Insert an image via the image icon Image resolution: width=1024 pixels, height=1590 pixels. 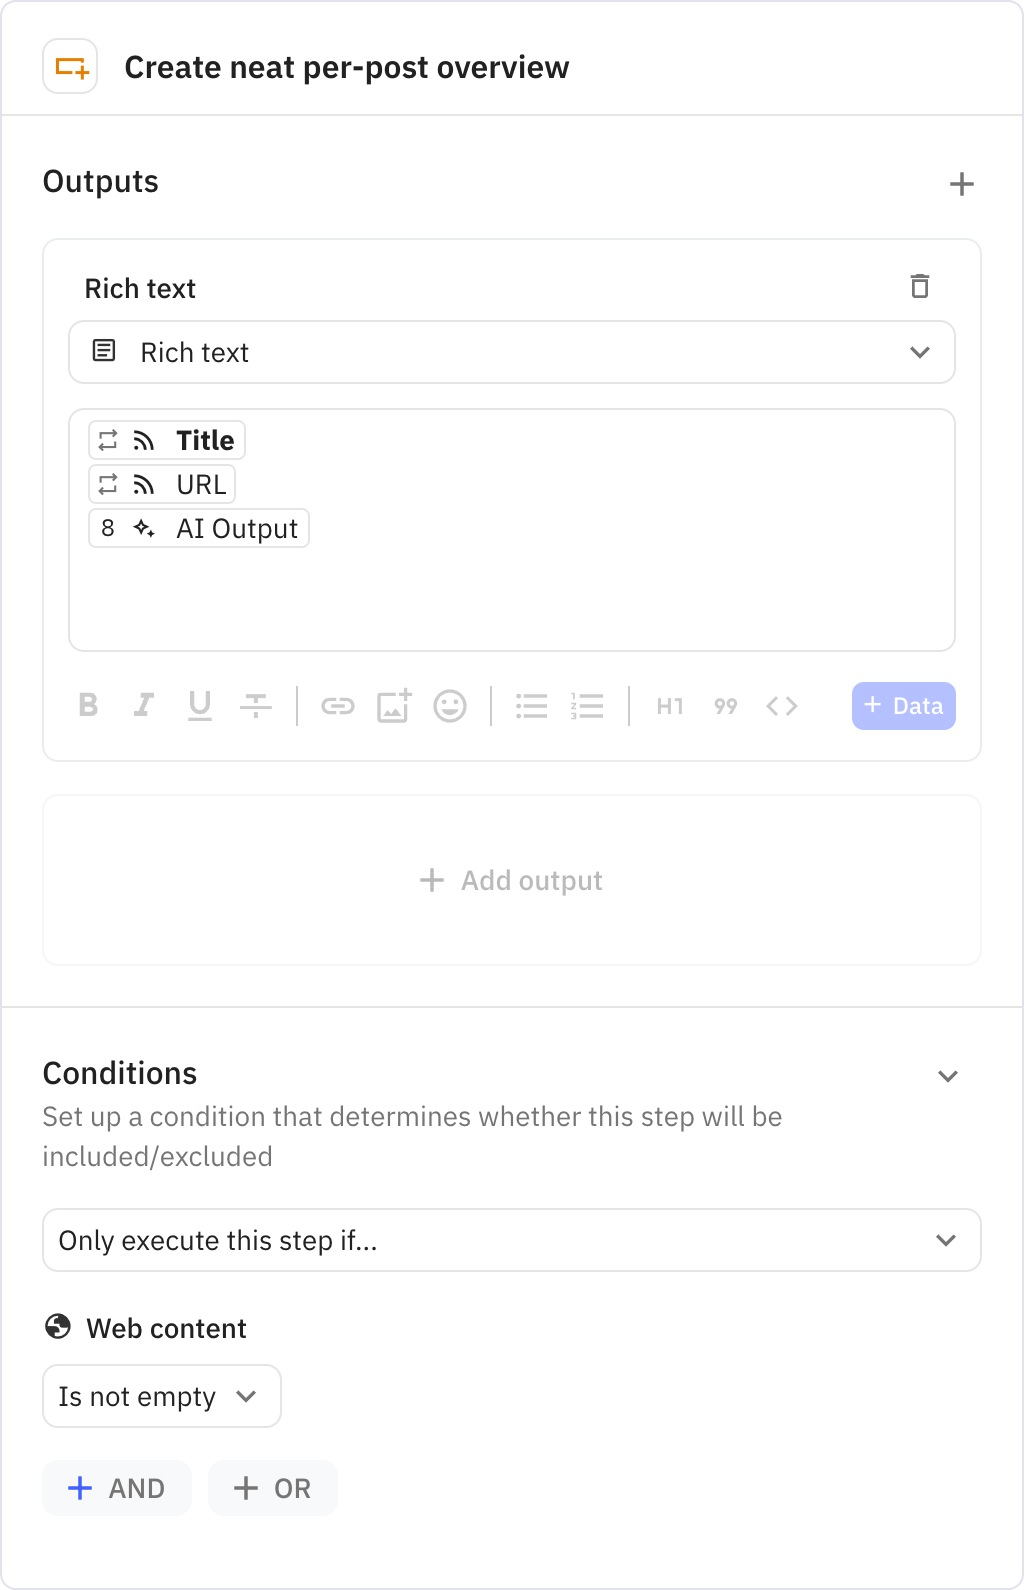click(395, 706)
